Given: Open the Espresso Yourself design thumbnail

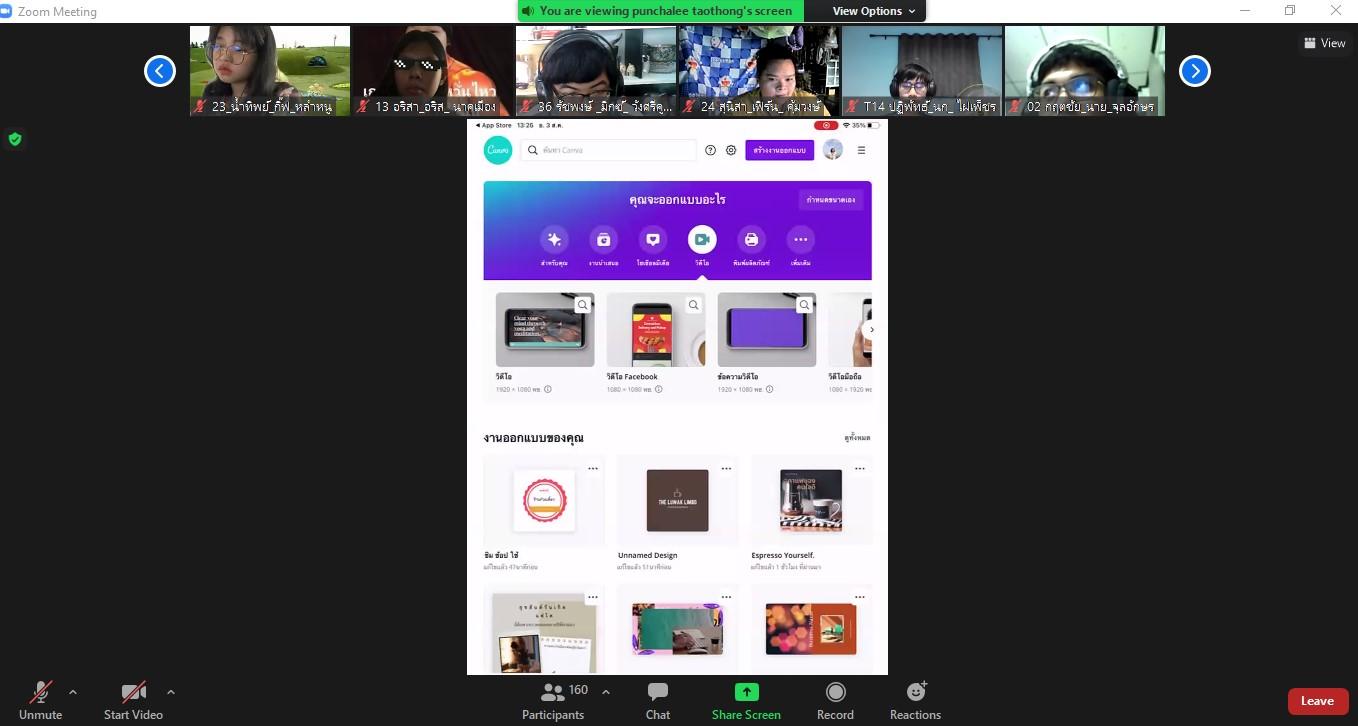Looking at the screenshot, I should tap(811, 500).
